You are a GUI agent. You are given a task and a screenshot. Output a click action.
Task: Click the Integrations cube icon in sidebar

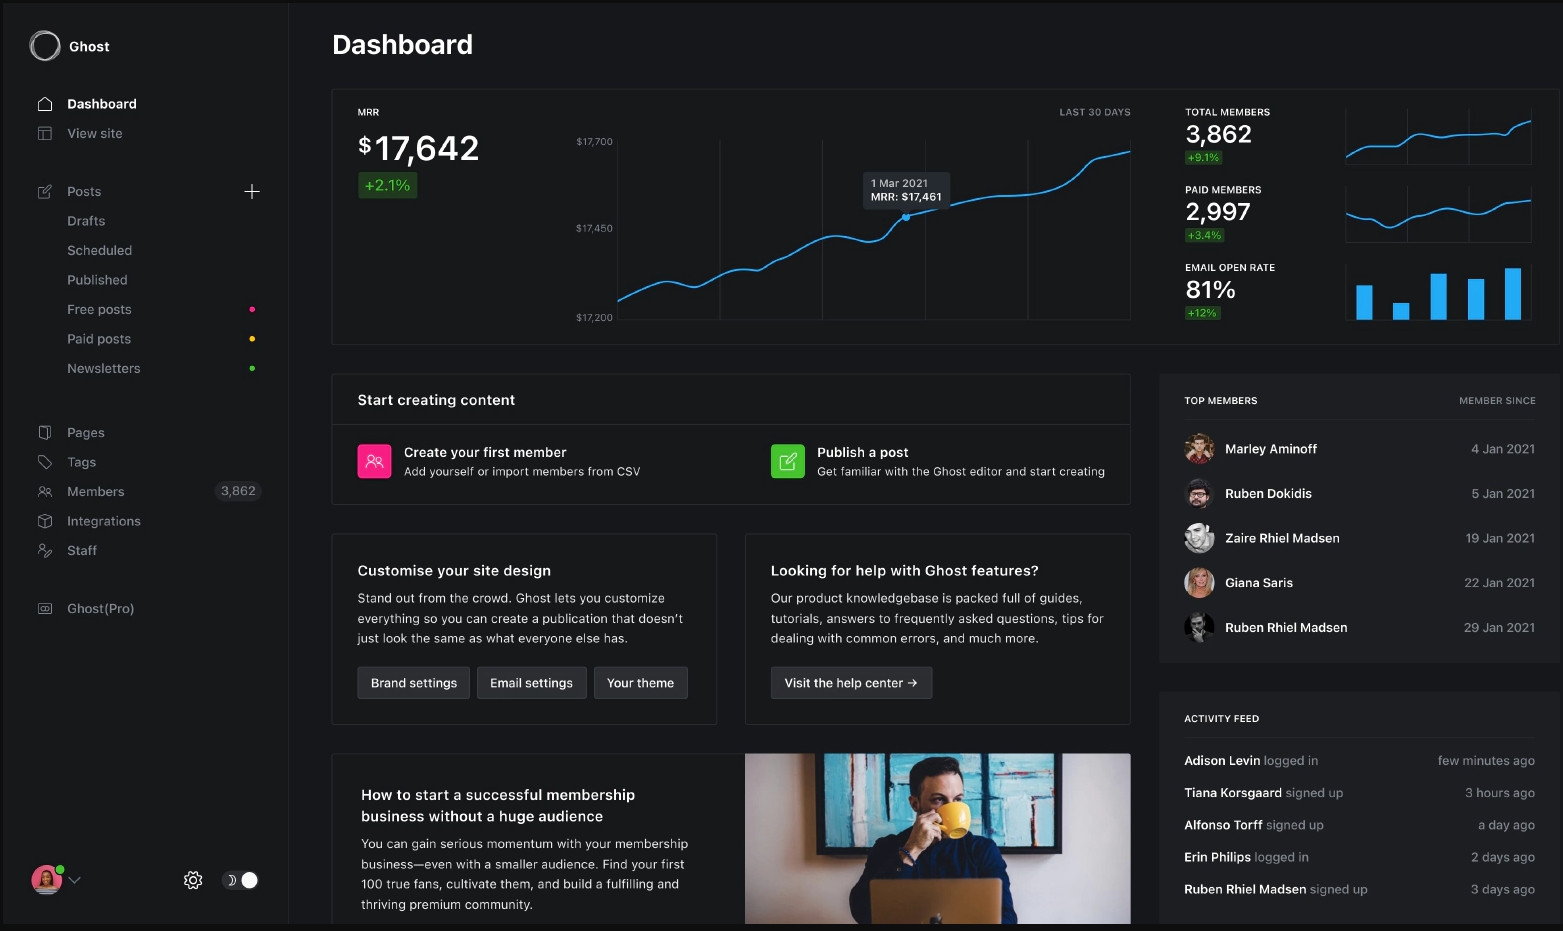pos(45,521)
